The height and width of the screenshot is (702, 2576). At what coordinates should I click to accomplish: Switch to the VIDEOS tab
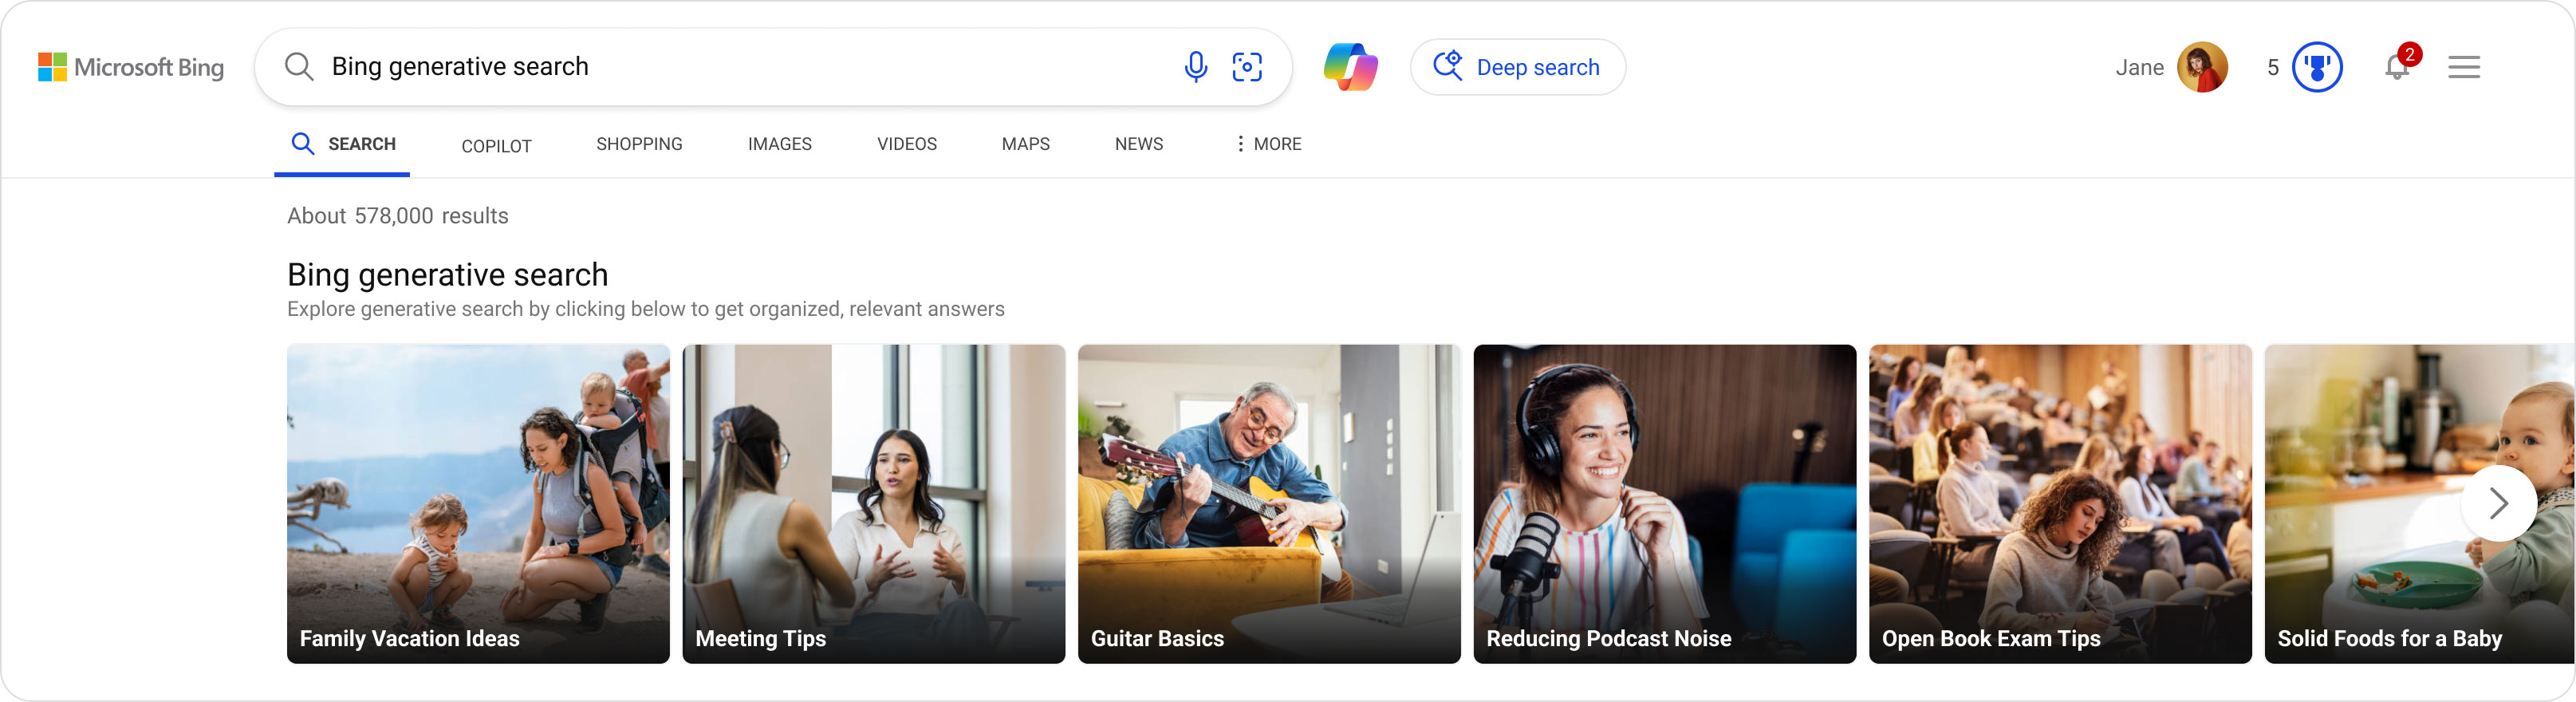tap(906, 144)
